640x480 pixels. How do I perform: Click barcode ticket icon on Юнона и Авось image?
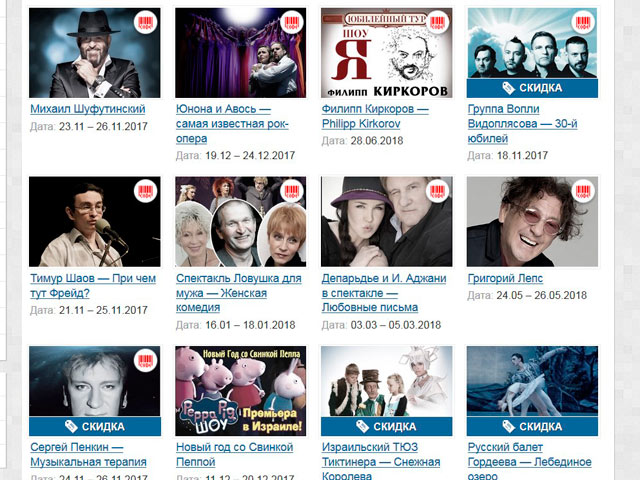click(x=292, y=22)
